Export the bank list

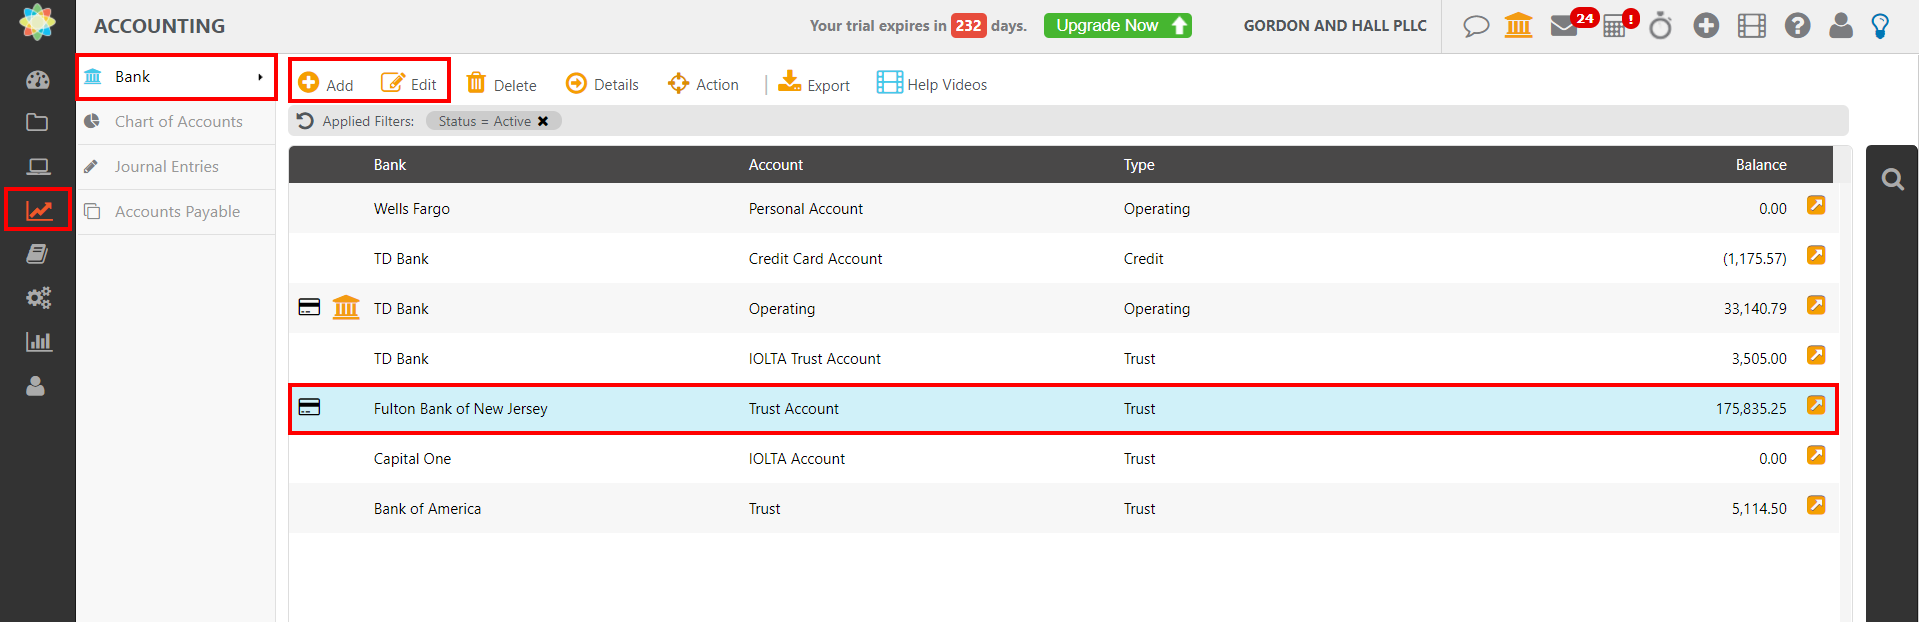814,84
